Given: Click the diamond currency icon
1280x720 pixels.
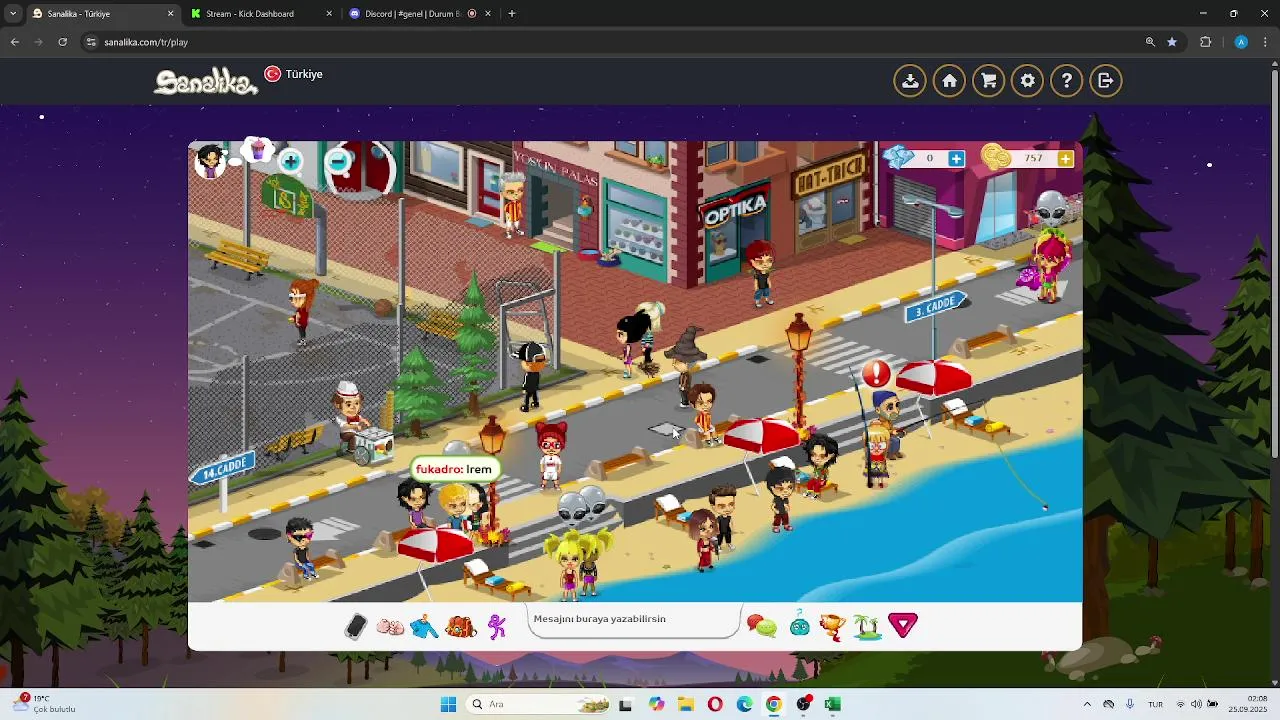Looking at the screenshot, I should click(x=898, y=157).
